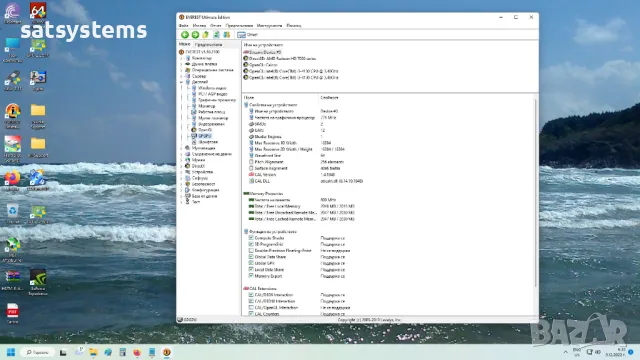Image resolution: width=640 pixels, height=360 pixels.
Task: Click the EVEREST taskbar icon
Action: [167, 352]
